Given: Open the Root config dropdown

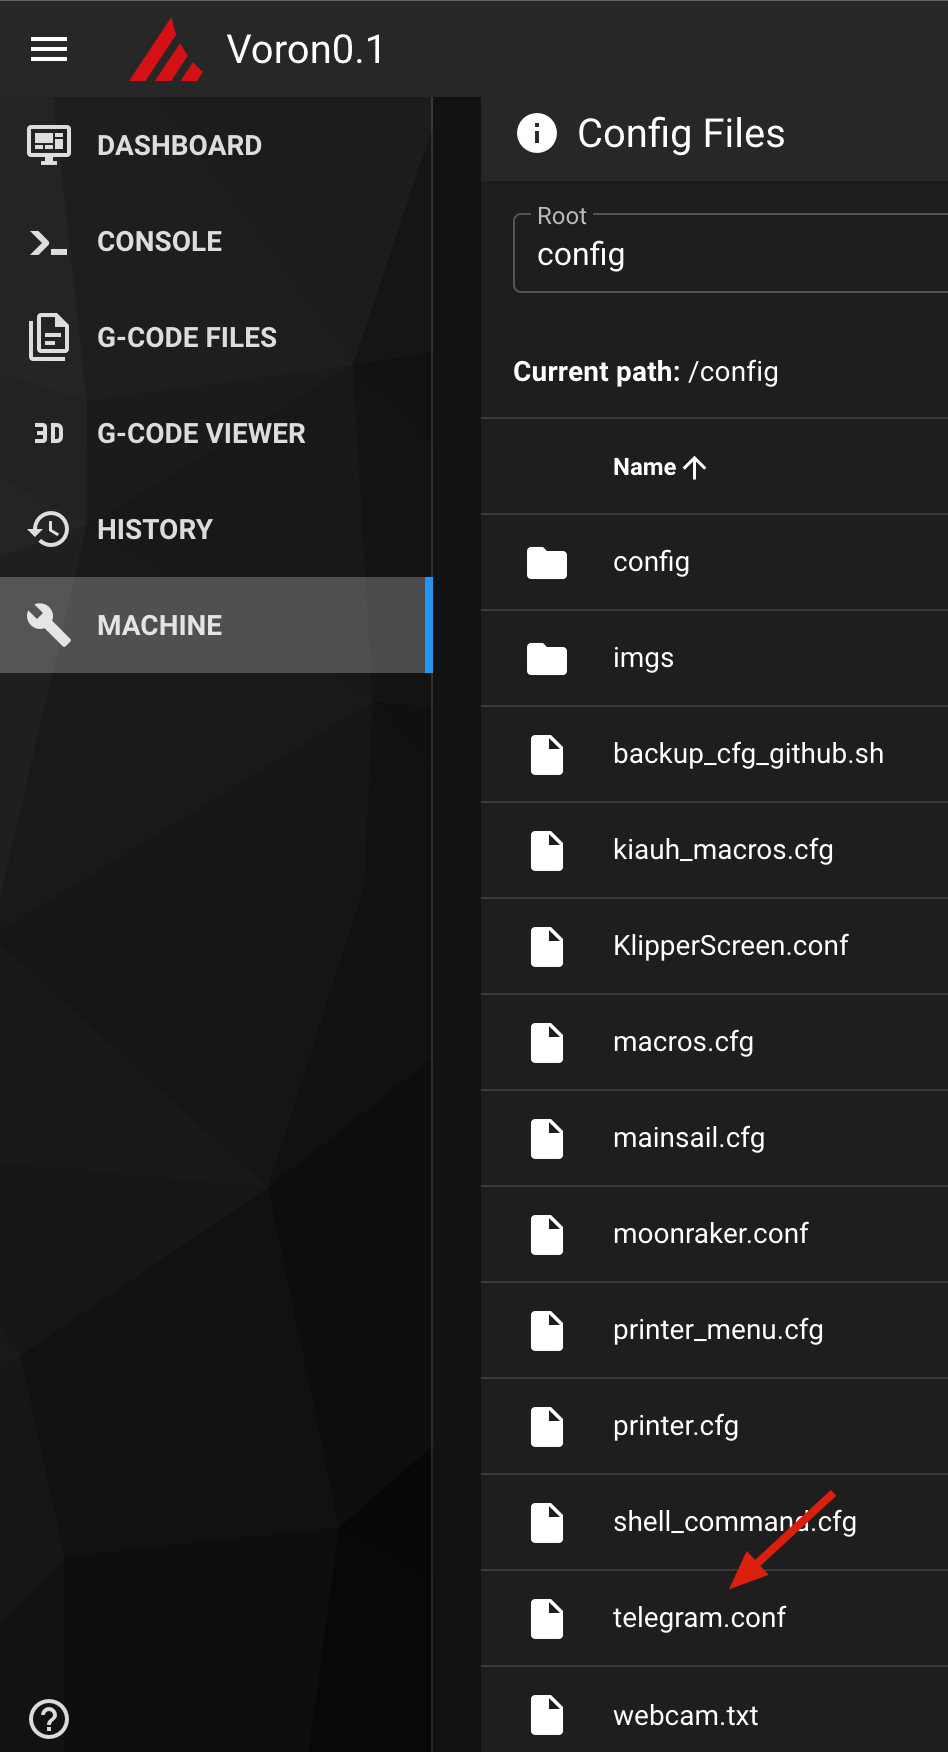Looking at the screenshot, I should point(730,254).
